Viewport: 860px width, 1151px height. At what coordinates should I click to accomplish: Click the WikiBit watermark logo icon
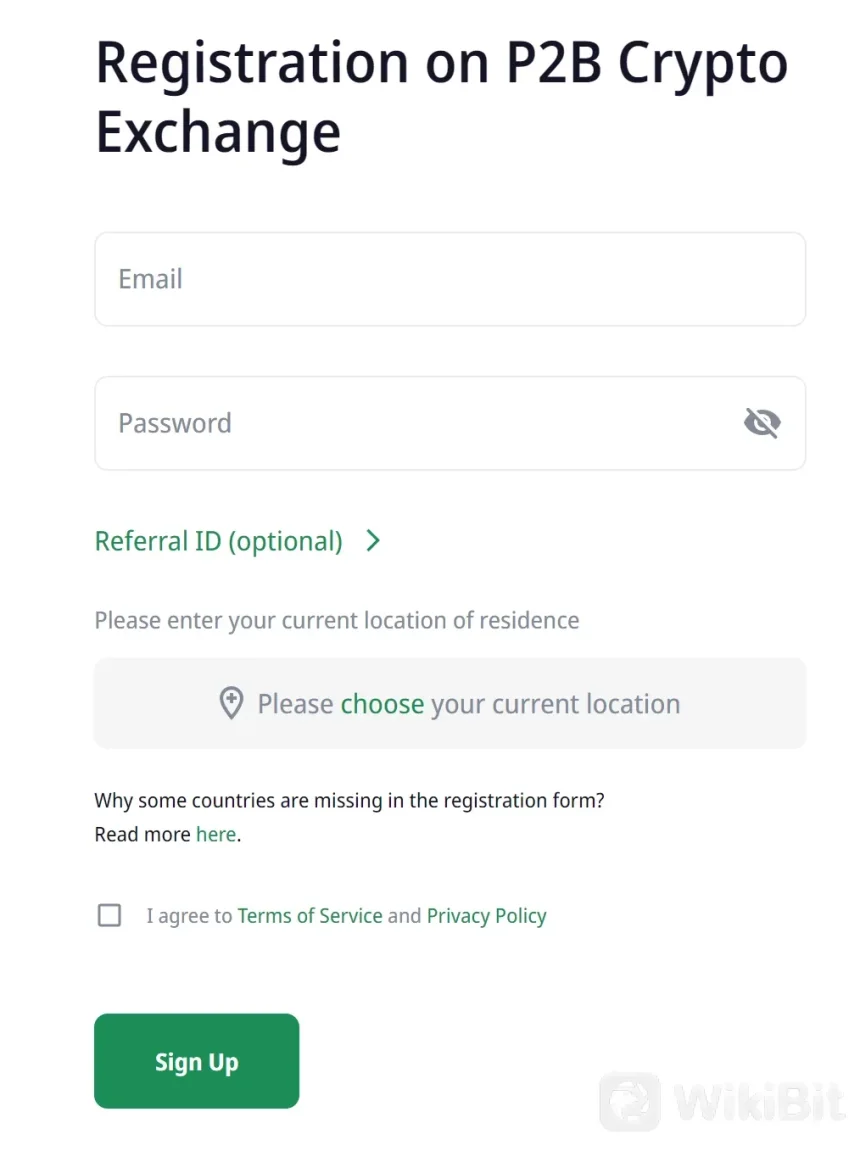coord(630,1101)
